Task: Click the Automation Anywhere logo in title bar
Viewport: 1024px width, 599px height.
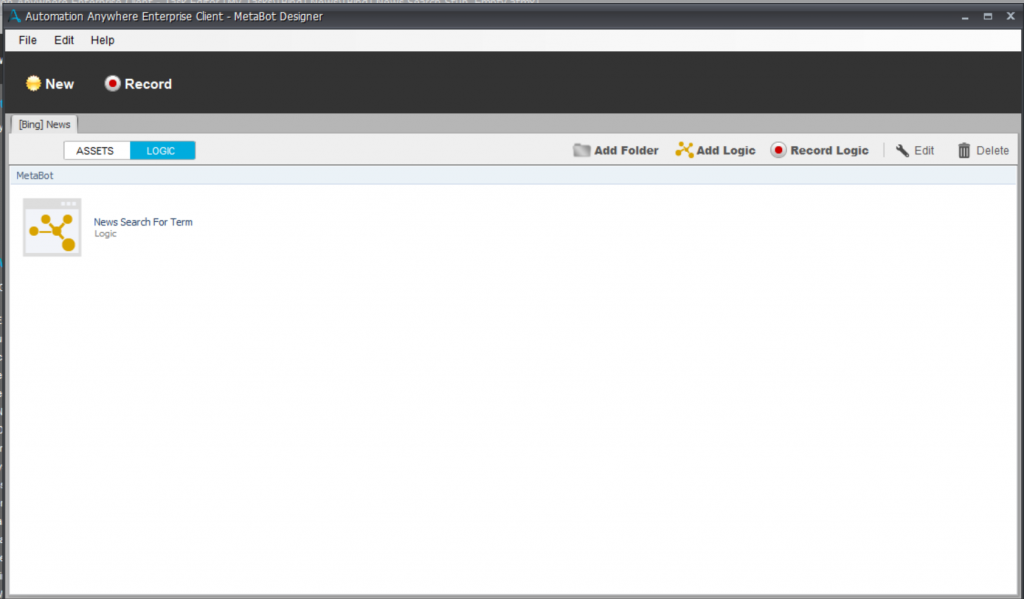Action: click(14, 16)
